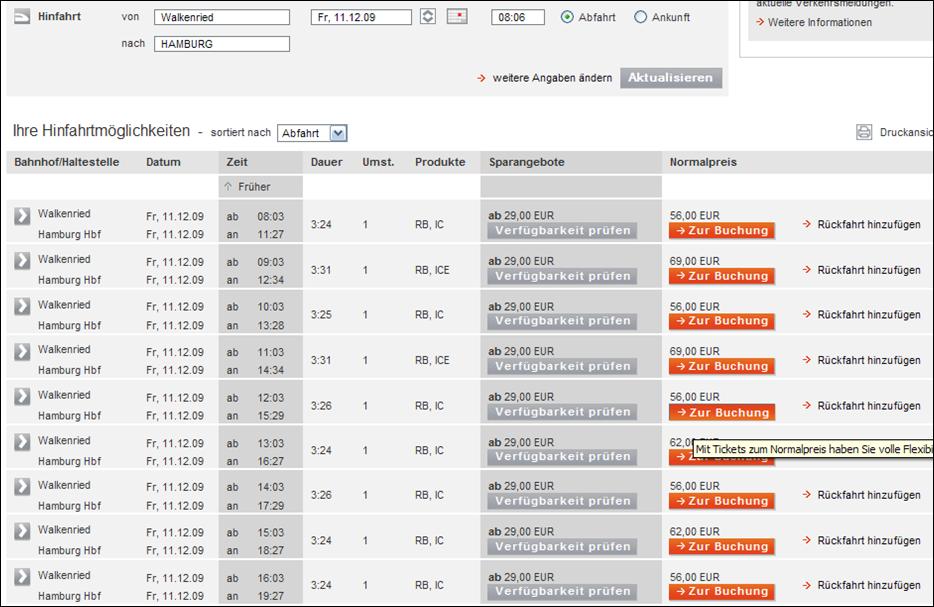Select the Ankunft radio button
Viewport: 934px width, 607px height.
click(641, 17)
